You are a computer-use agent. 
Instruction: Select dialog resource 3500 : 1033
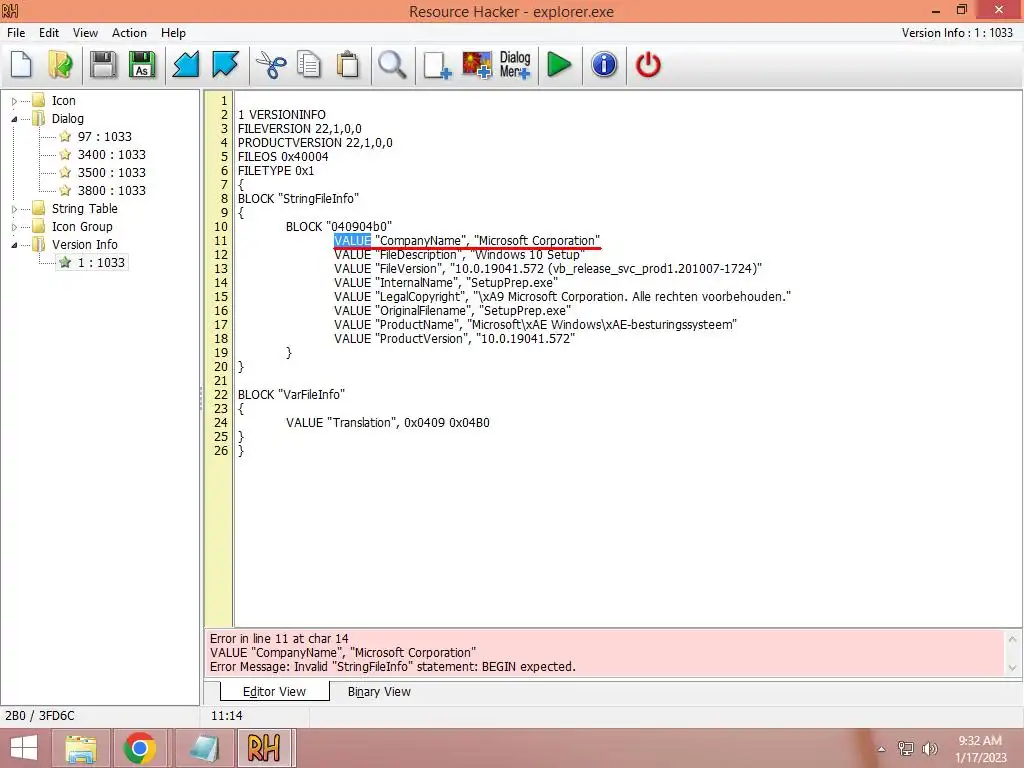112,172
